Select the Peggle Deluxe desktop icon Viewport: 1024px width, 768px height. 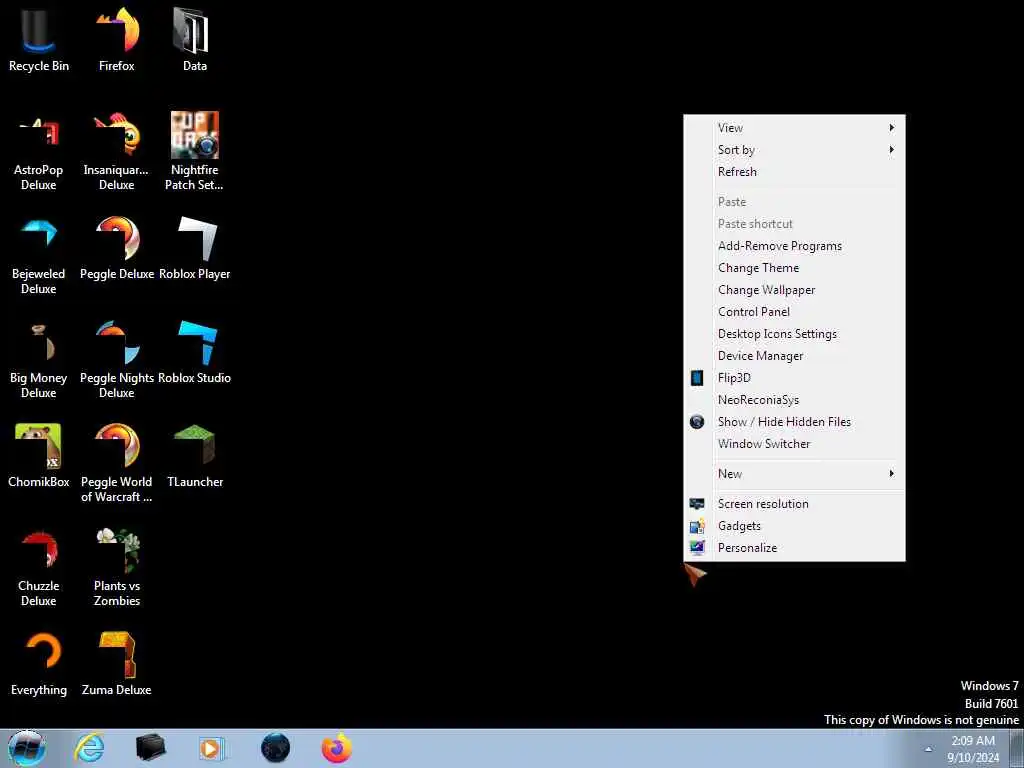click(117, 248)
